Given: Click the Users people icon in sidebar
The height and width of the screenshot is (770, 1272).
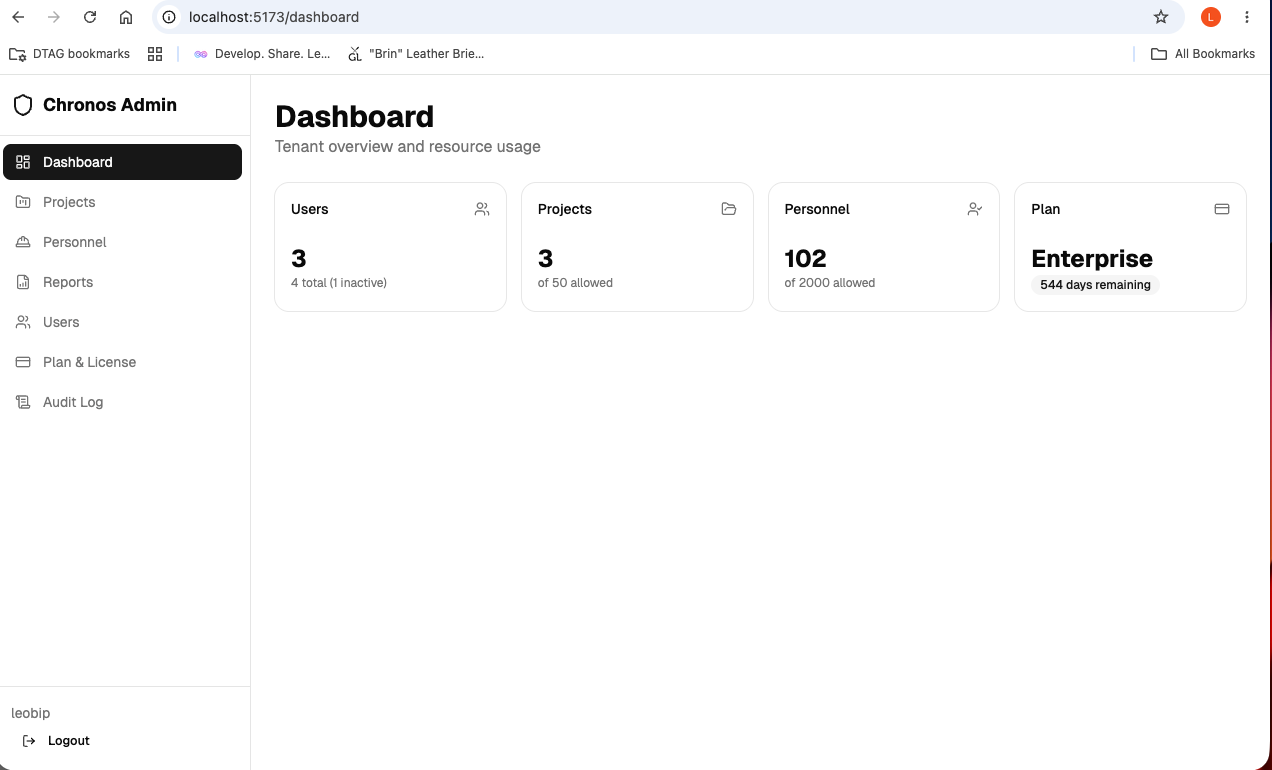Looking at the screenshot, I should [x=23, y=322].
